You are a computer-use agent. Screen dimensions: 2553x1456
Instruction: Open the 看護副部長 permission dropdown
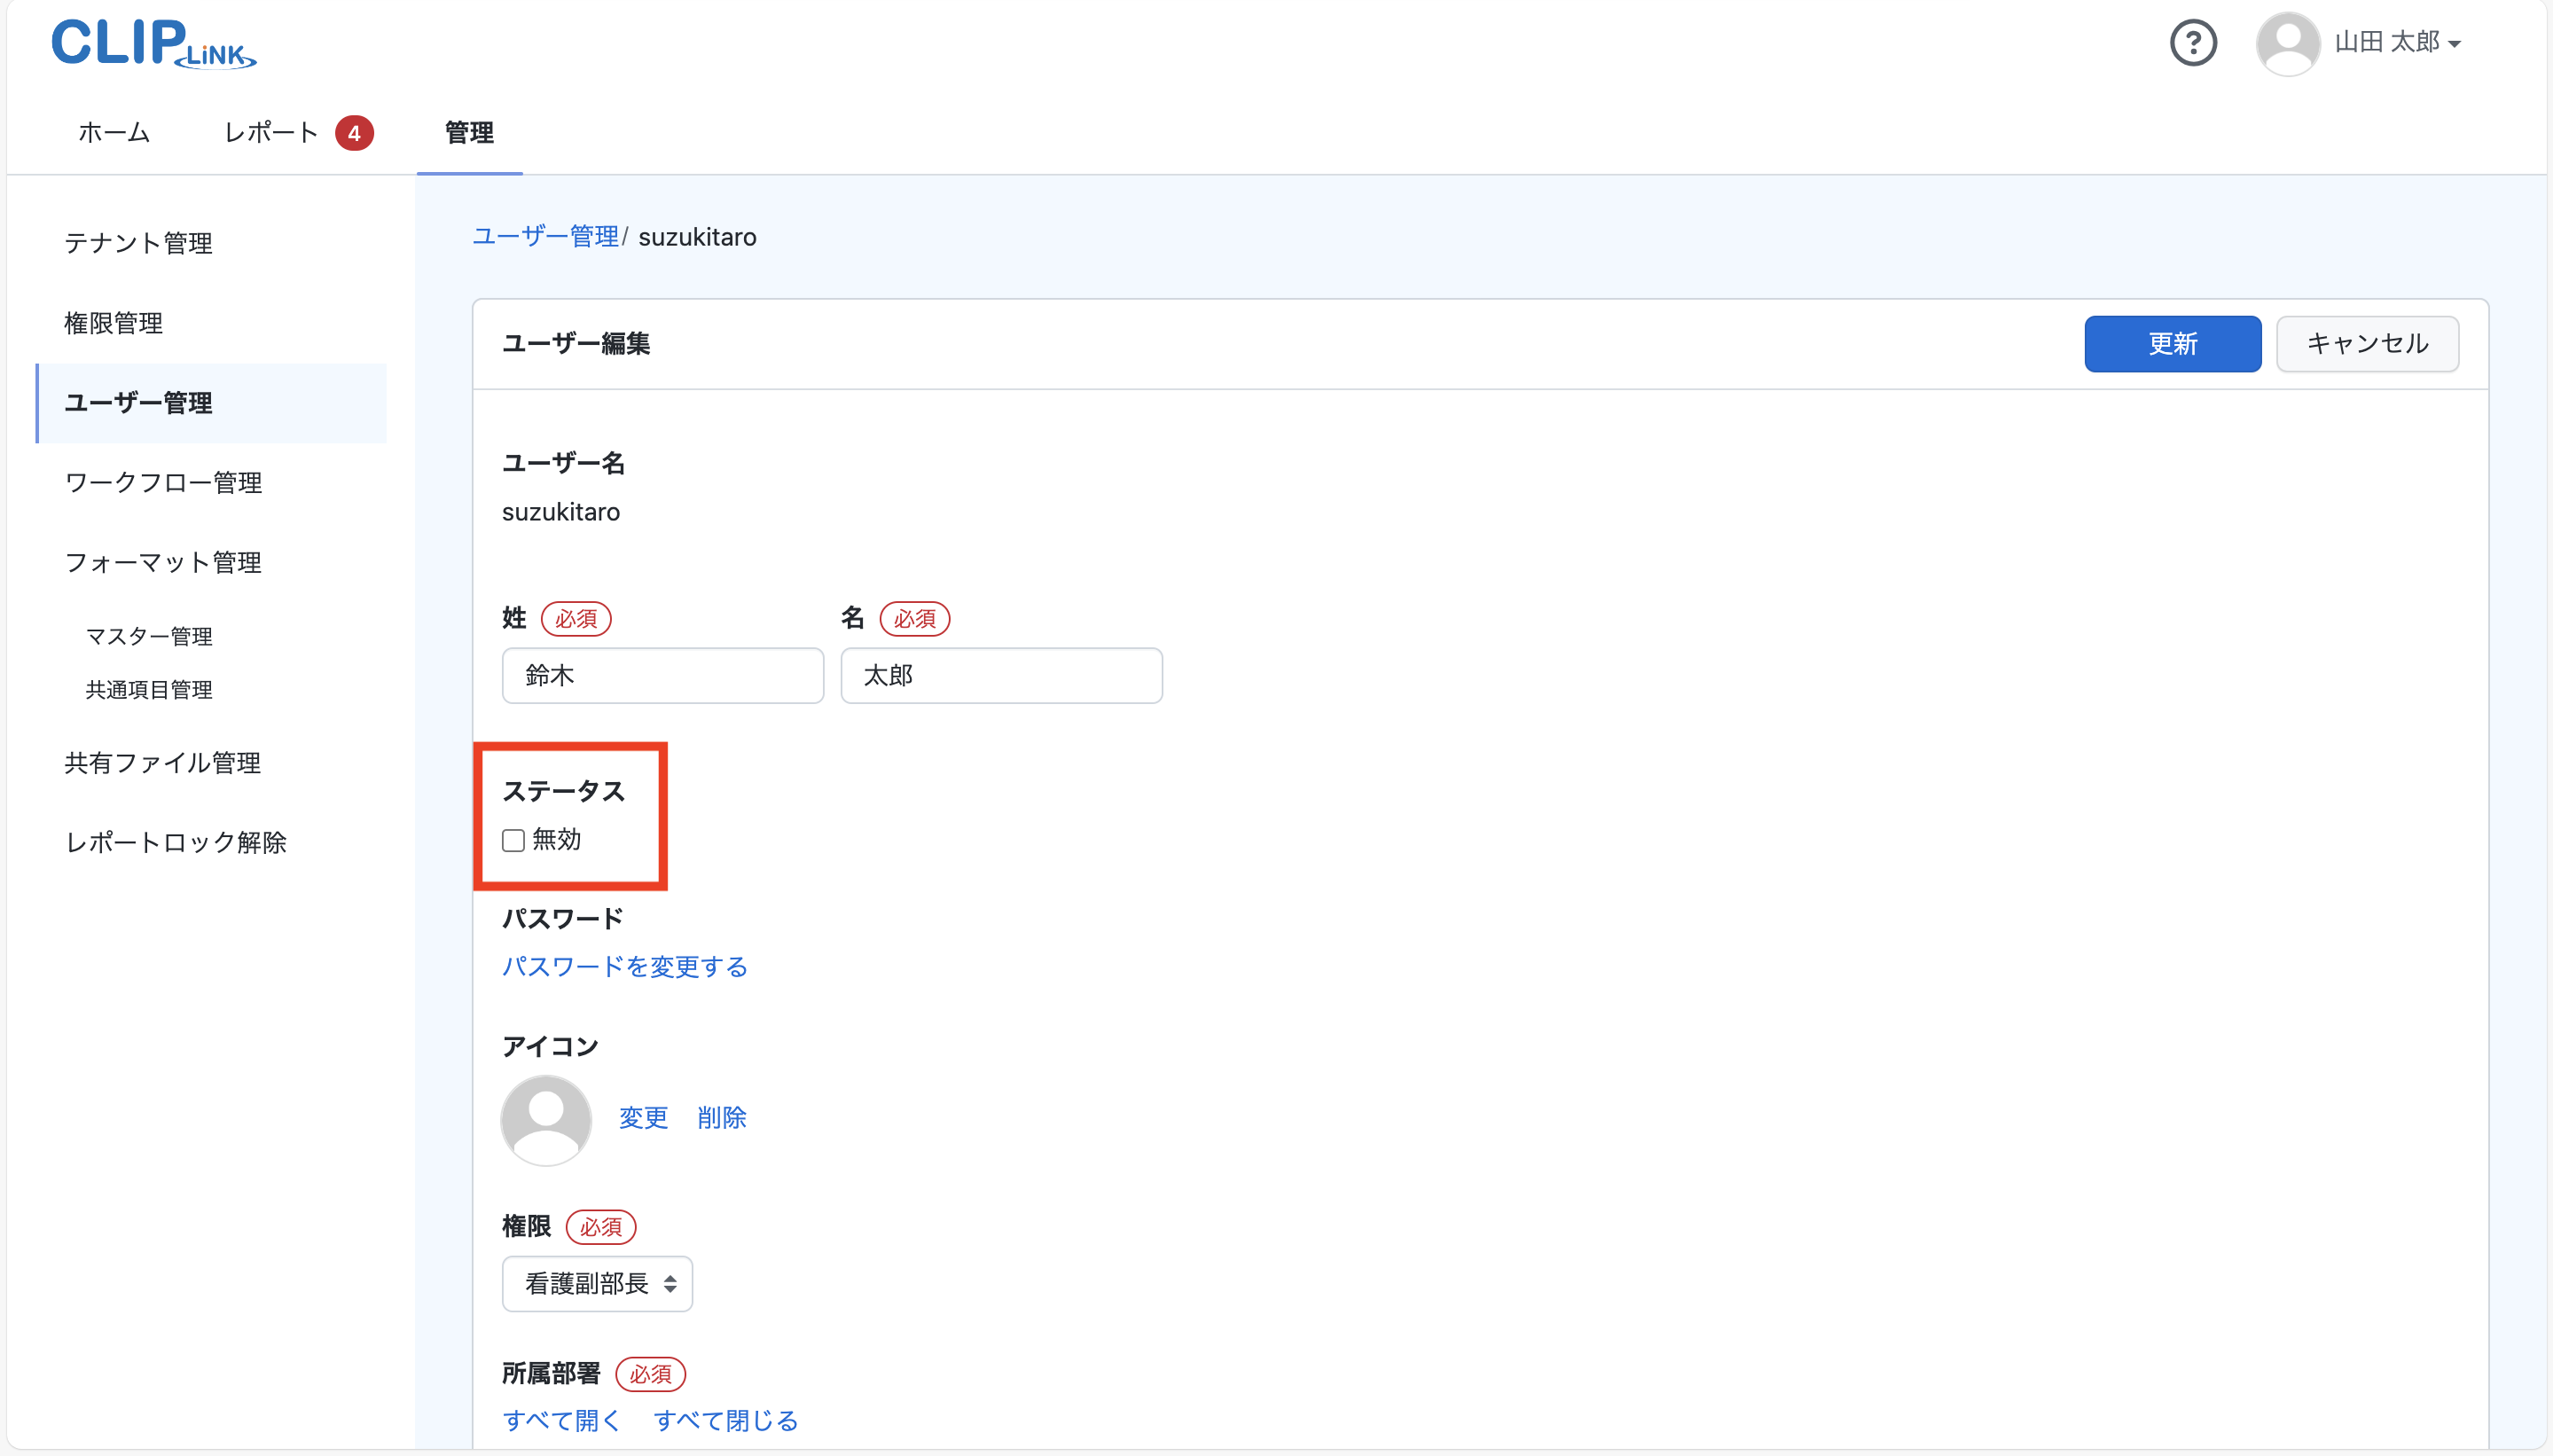(x=596, y=1283)
